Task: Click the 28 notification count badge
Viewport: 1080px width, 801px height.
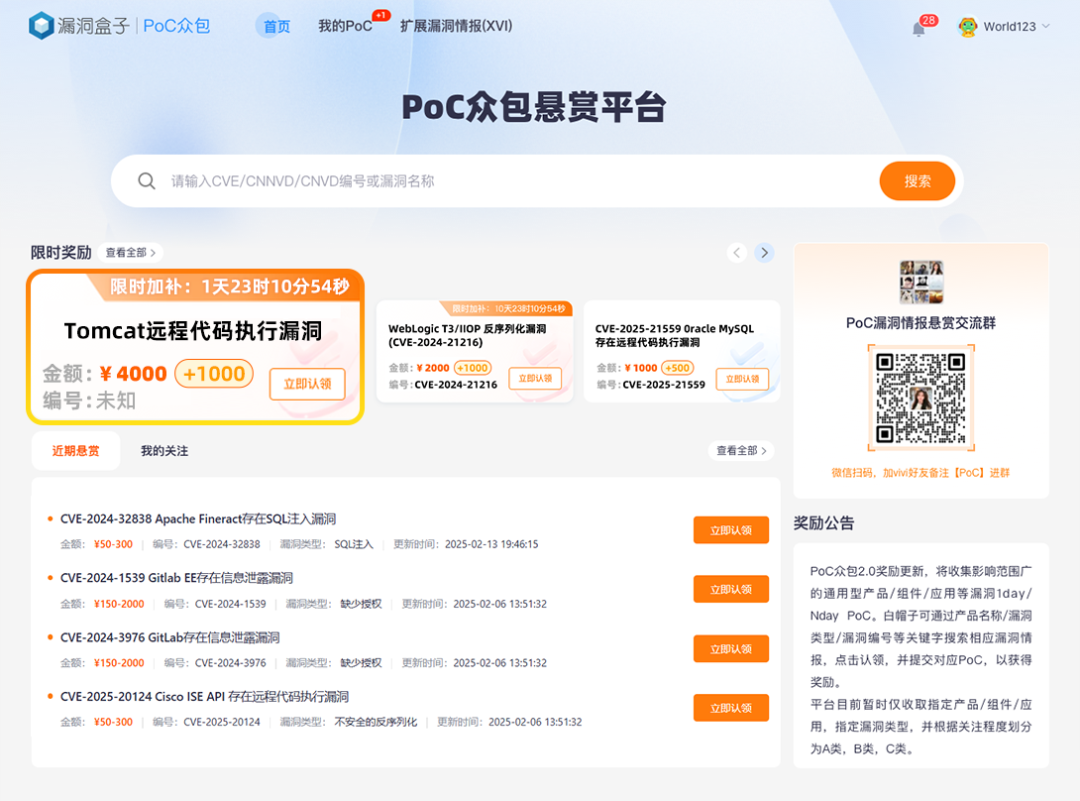Action: click(929, 20)
